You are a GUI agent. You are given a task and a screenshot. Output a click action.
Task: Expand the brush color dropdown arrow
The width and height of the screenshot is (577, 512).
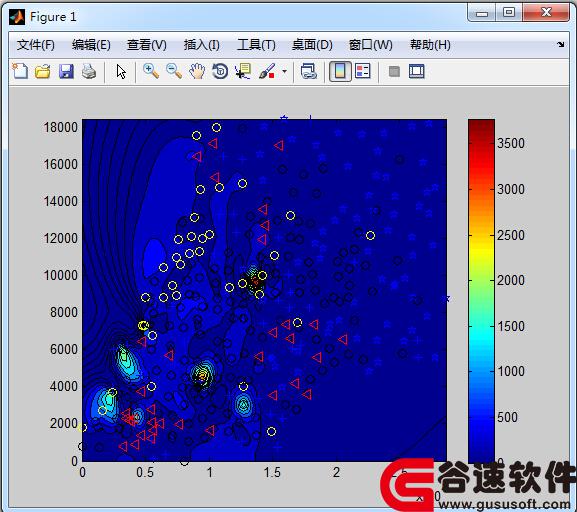pyautogui.click(x=284, y=71)
